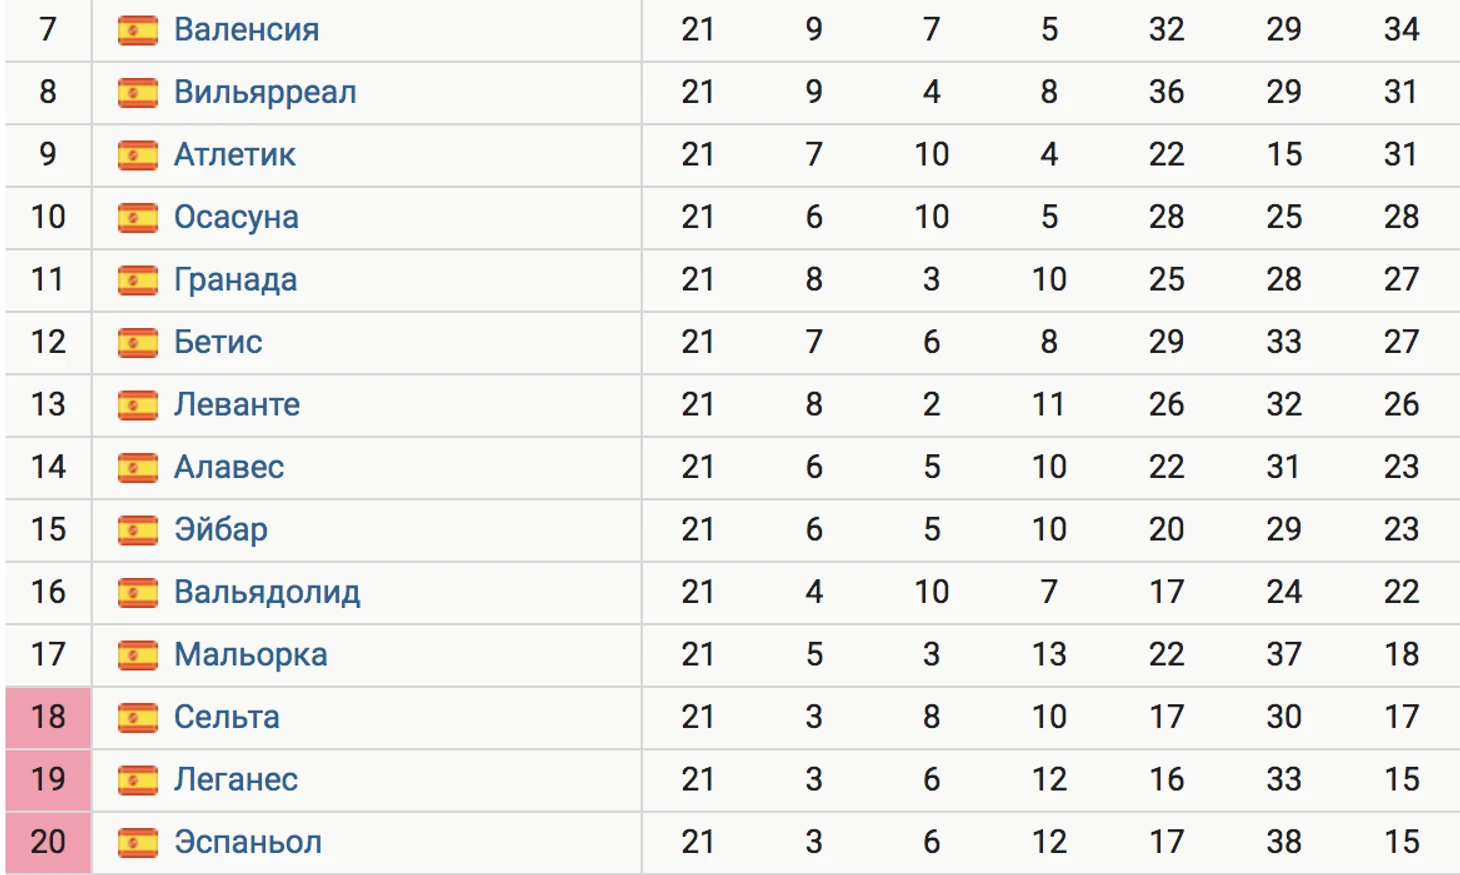Viewport: 1460px width, 875px height.
Task: Click the flag icon next to Атлетик
Action: (137, 155)
